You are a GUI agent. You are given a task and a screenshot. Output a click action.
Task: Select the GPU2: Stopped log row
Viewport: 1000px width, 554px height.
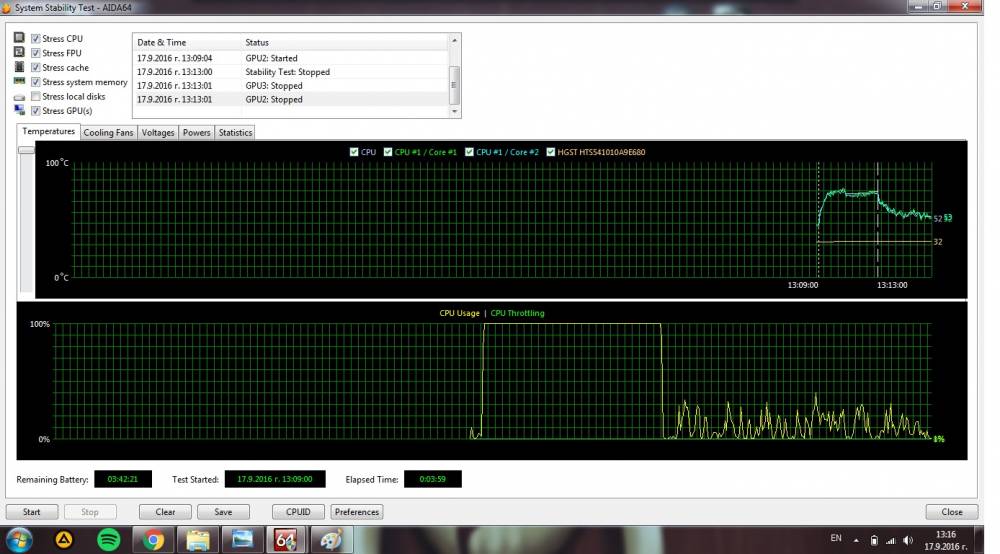[290, 99]
